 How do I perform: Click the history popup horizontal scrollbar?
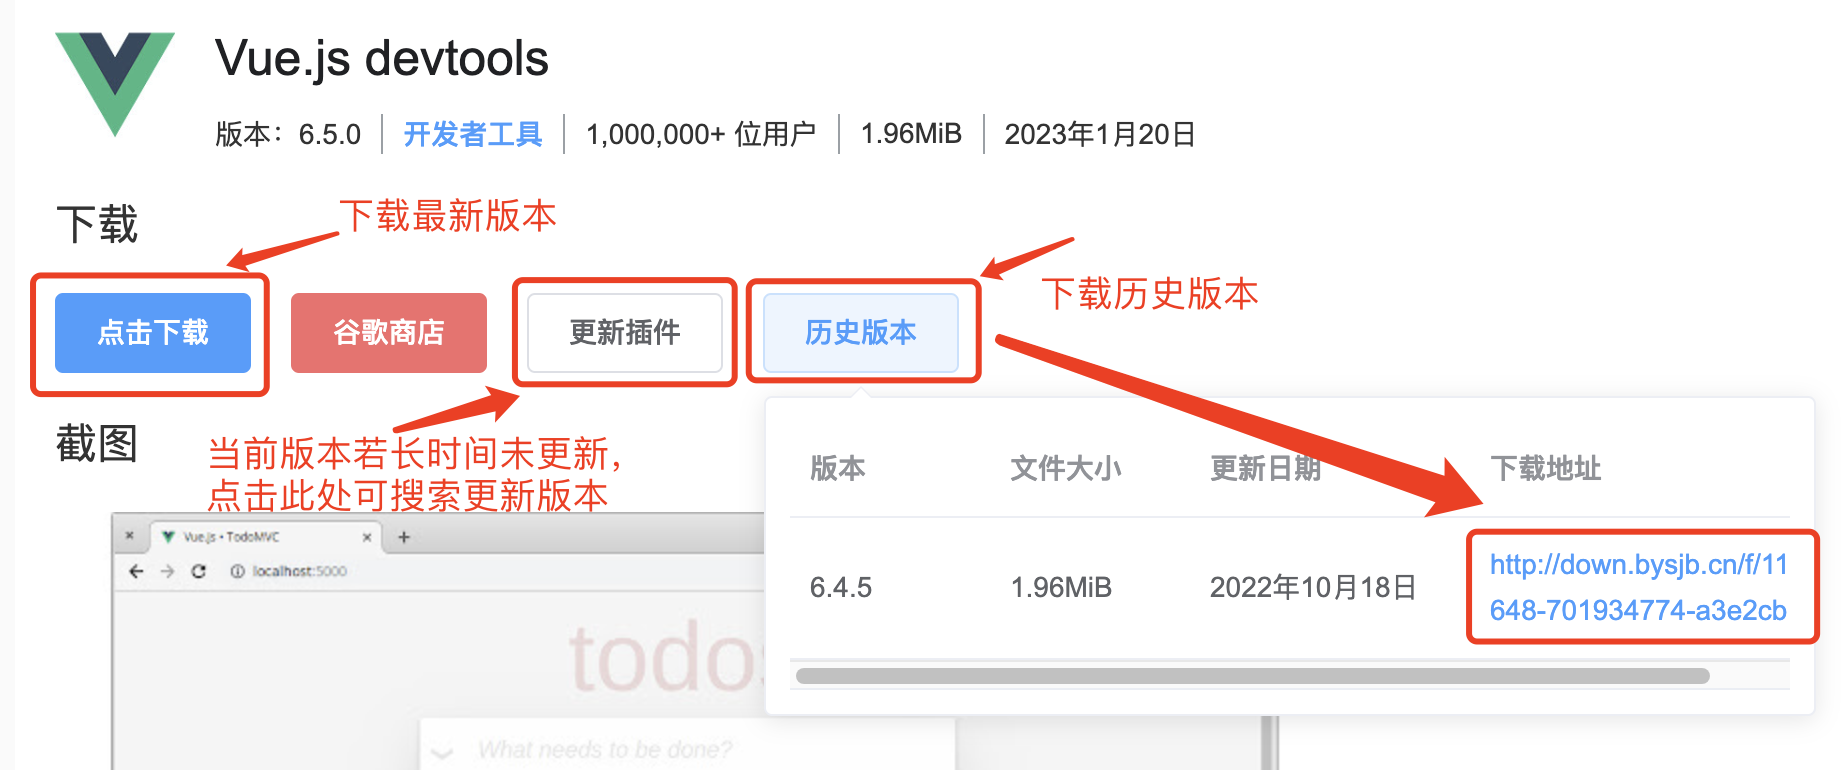tap(1252, 676)
